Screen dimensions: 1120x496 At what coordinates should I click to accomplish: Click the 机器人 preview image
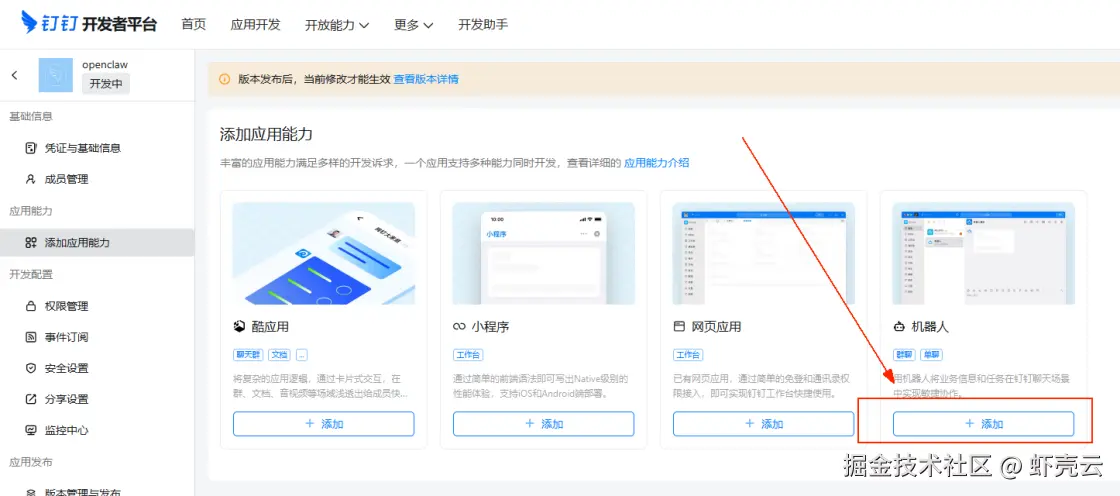coord(984,253)
